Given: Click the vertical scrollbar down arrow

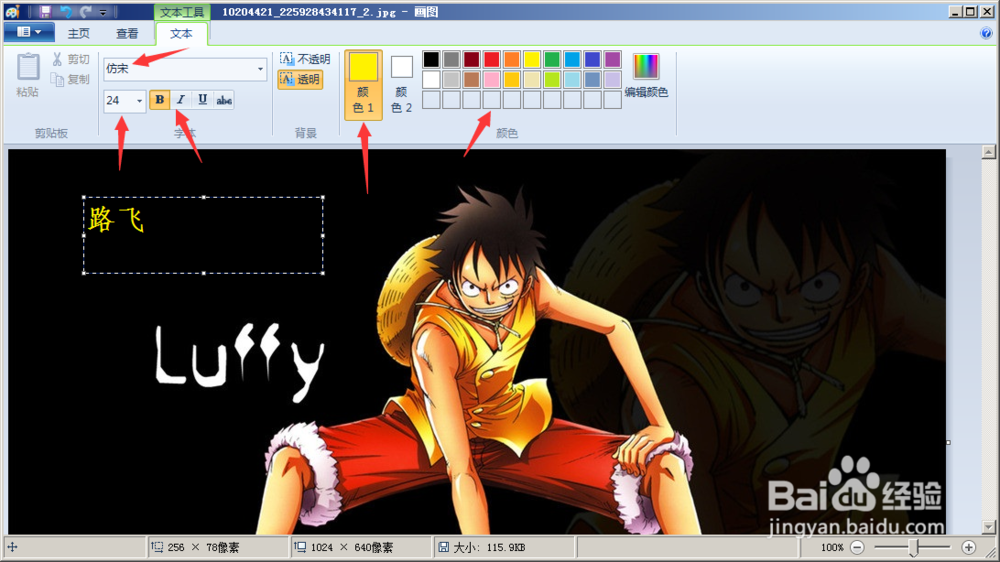Looking at the screenshot, I should pyautogui.click(x=989, y=528).
